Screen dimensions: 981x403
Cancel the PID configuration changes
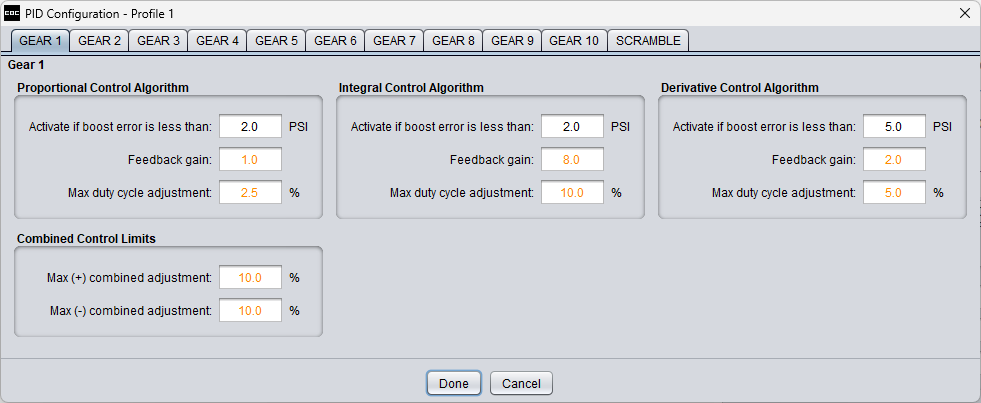pos(521,383)
